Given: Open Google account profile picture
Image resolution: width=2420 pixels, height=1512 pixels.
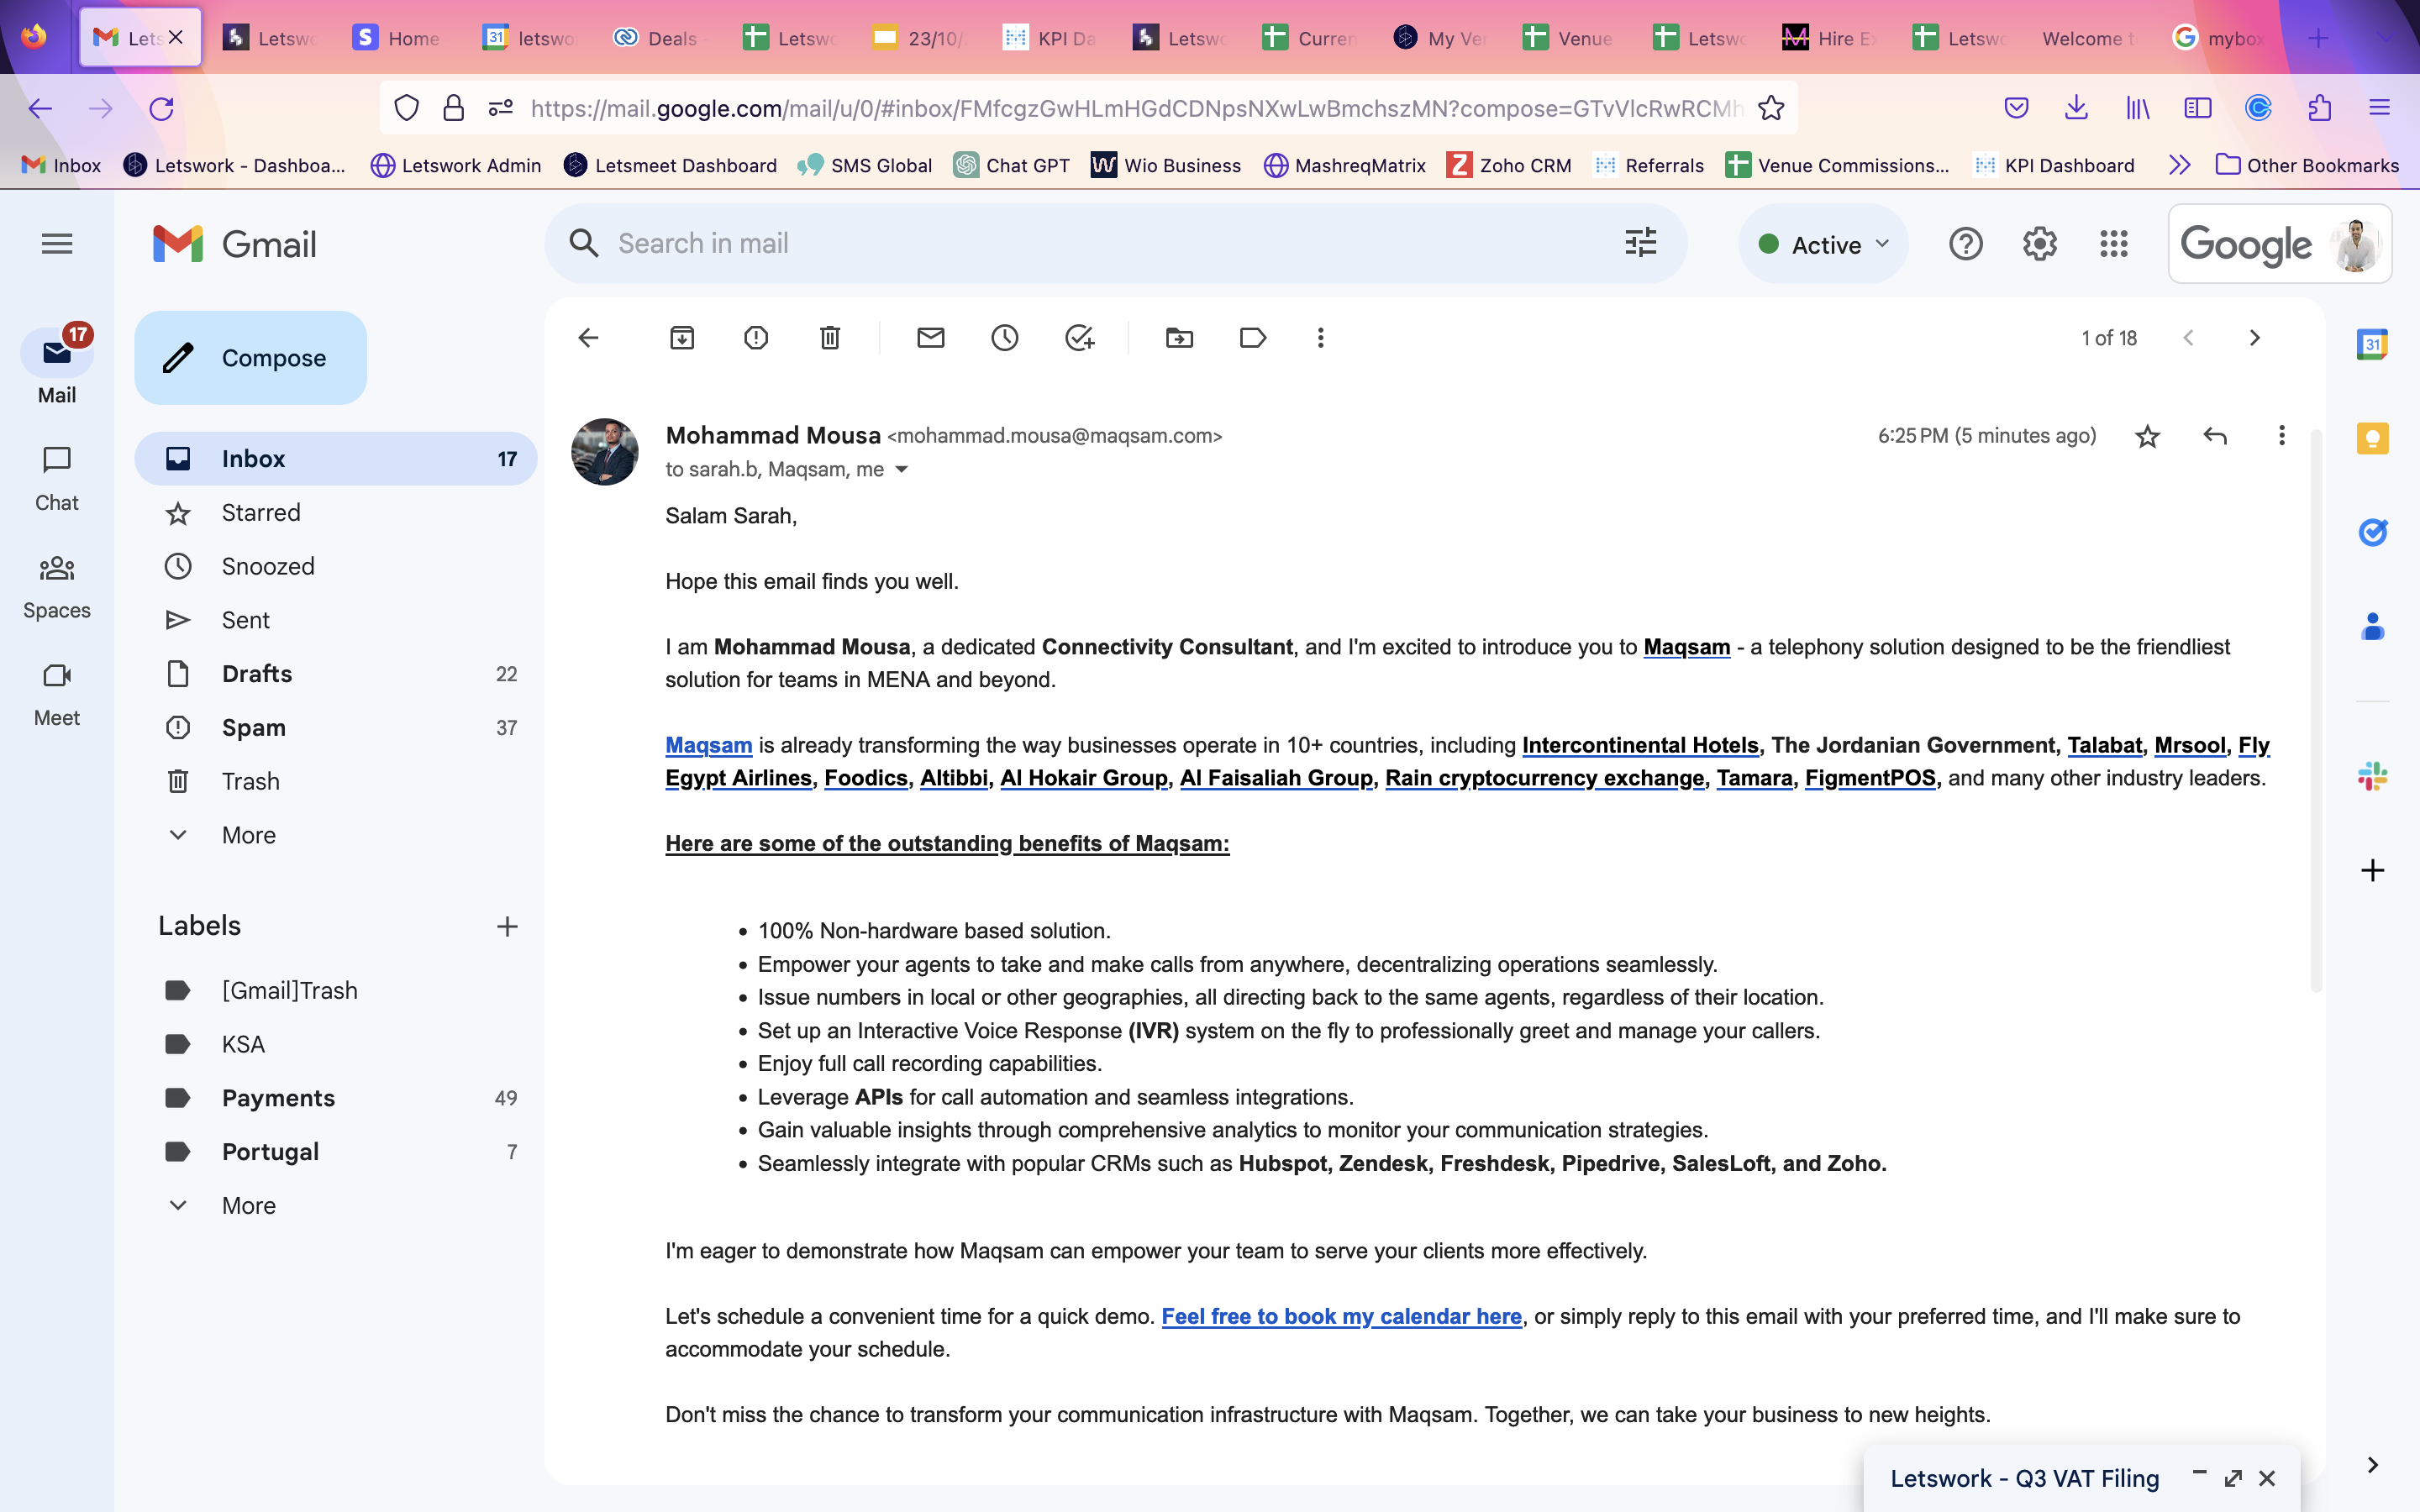Looking at the screenshot, I should [x=2356, y=244].
